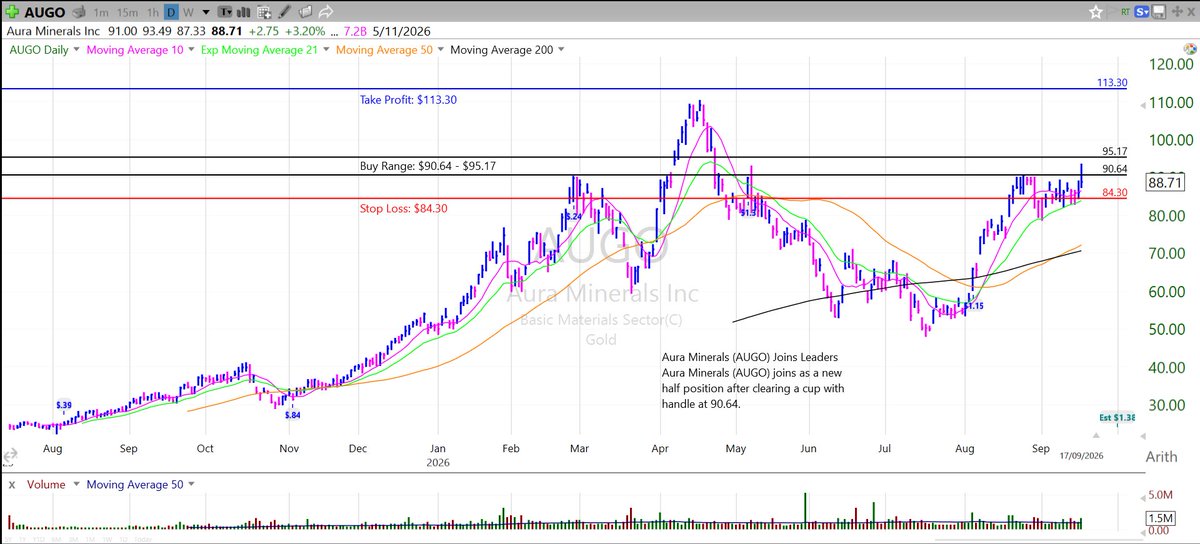The width and height of the screenshot is (1200, 544).
Task: Switch chart to 1h timeframe
Action: click(153, 13)
